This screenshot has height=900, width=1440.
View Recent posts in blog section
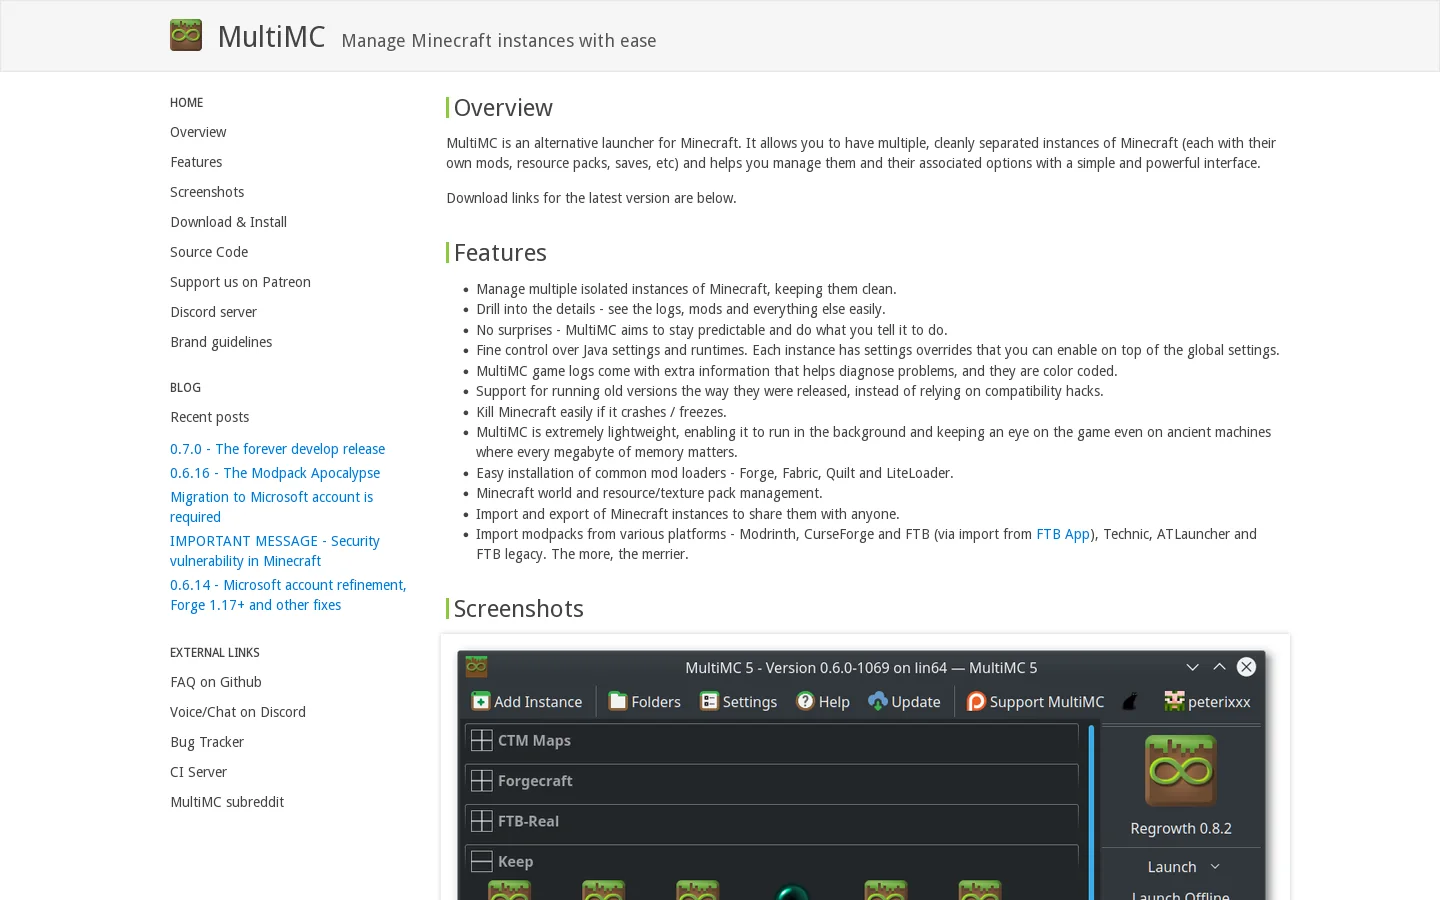209,417
